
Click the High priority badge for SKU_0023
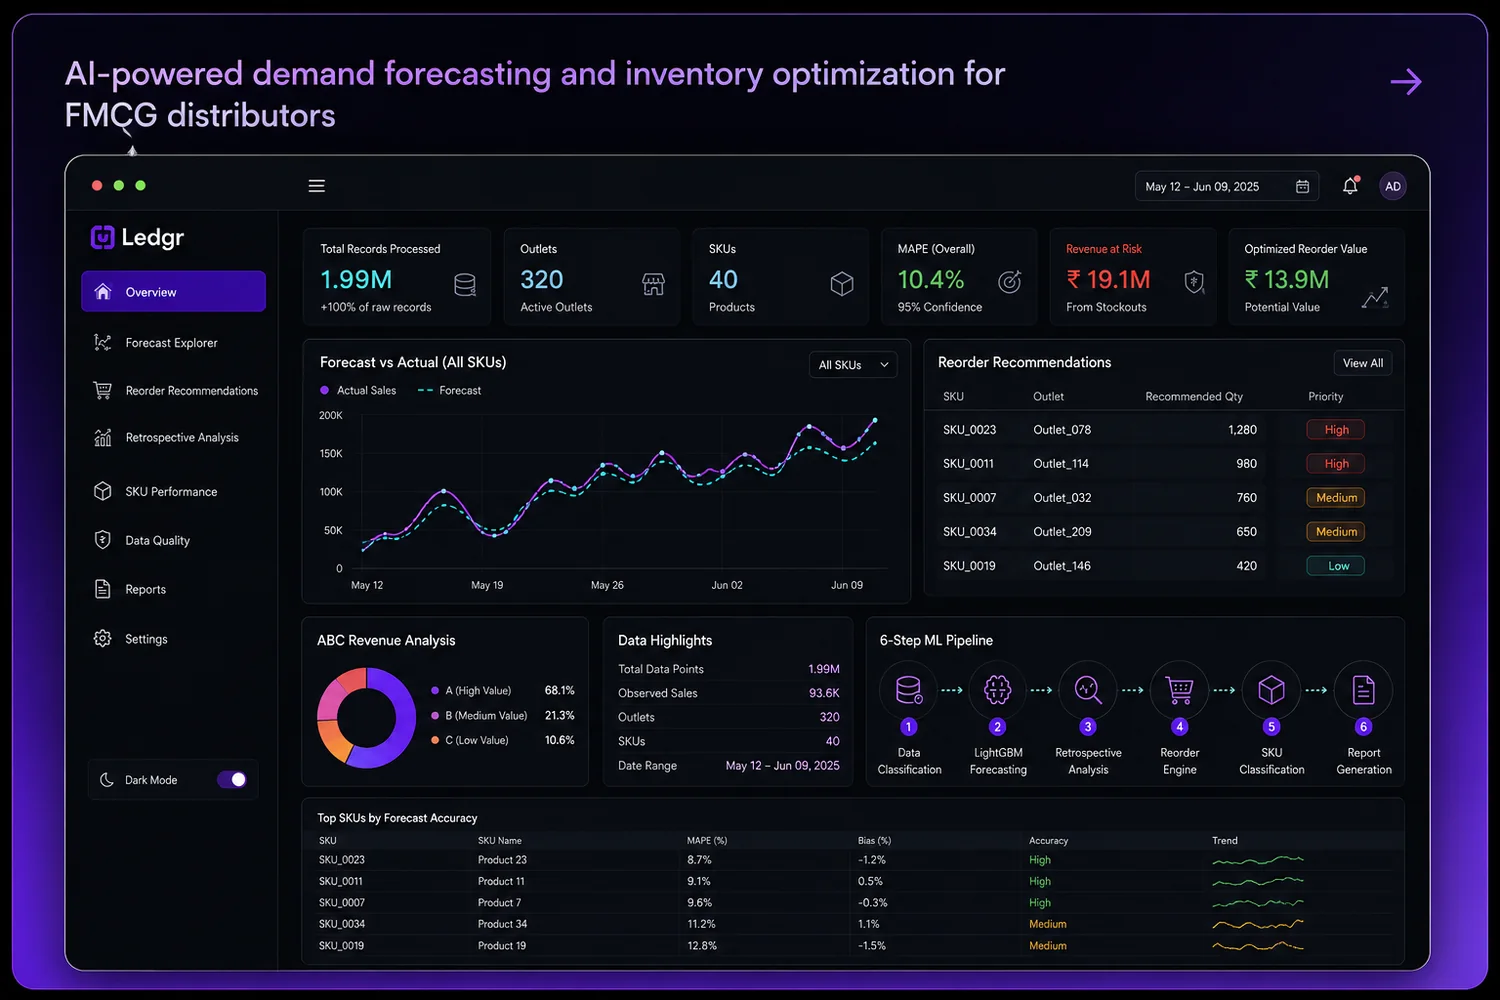(x=1336, y=430)
